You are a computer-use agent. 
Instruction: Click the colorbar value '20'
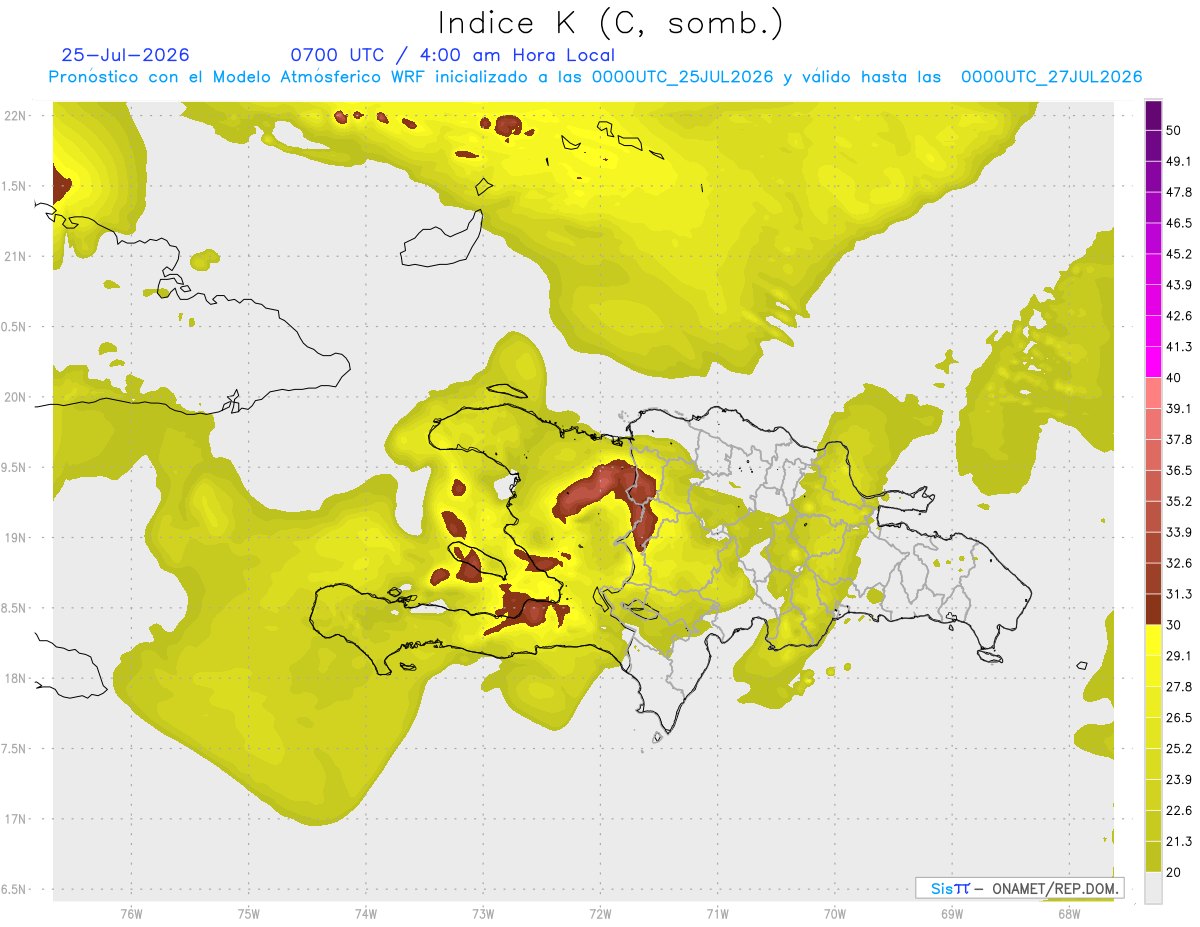[1174, 872]
